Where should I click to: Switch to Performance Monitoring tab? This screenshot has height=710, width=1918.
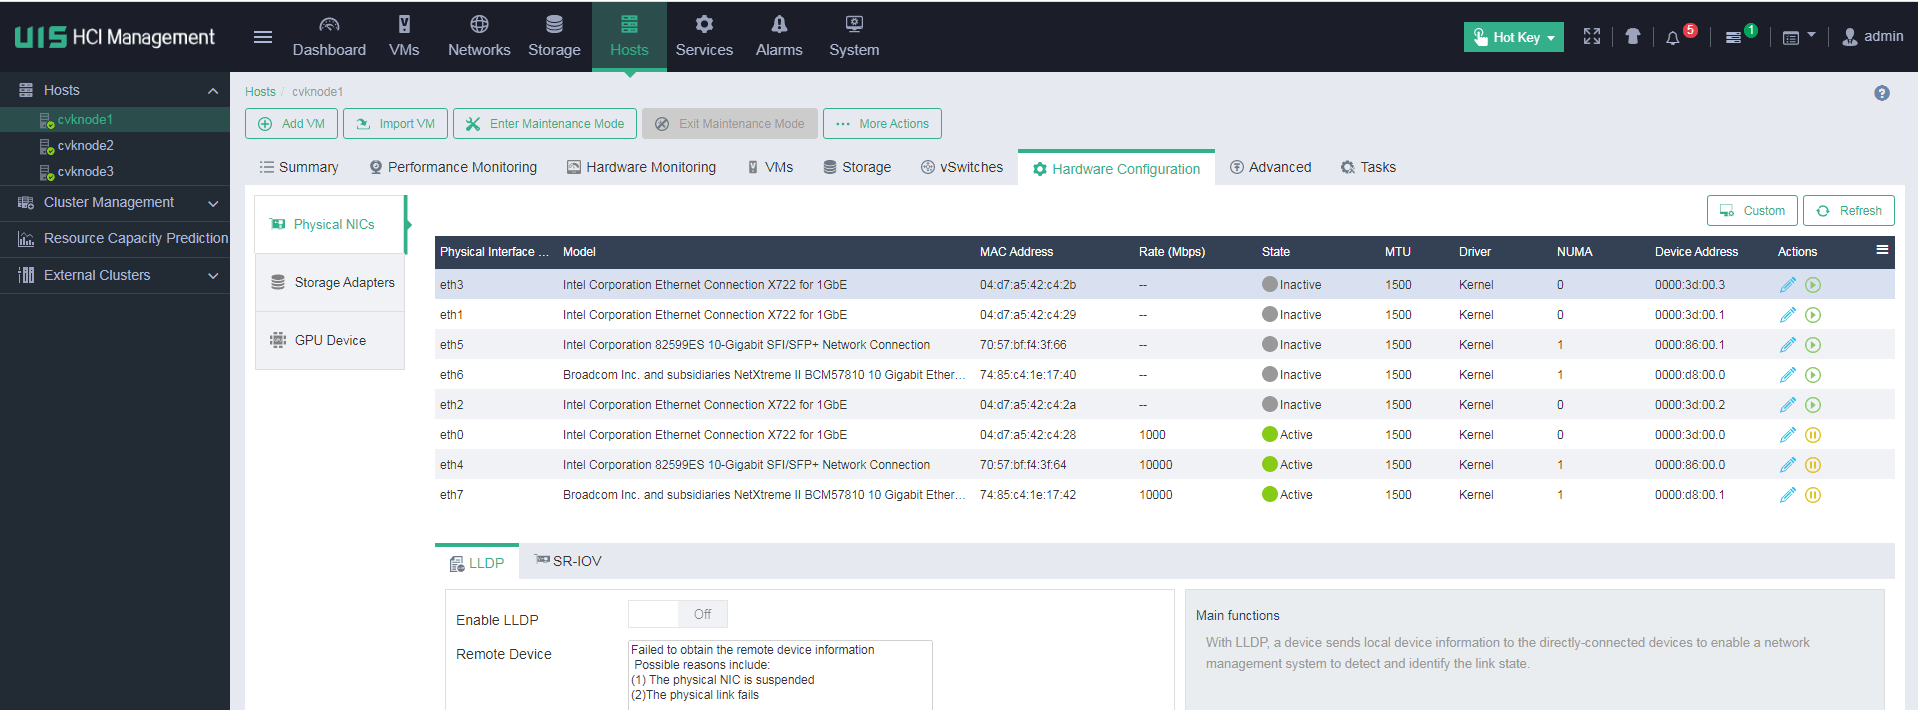[x=453, y=168]
